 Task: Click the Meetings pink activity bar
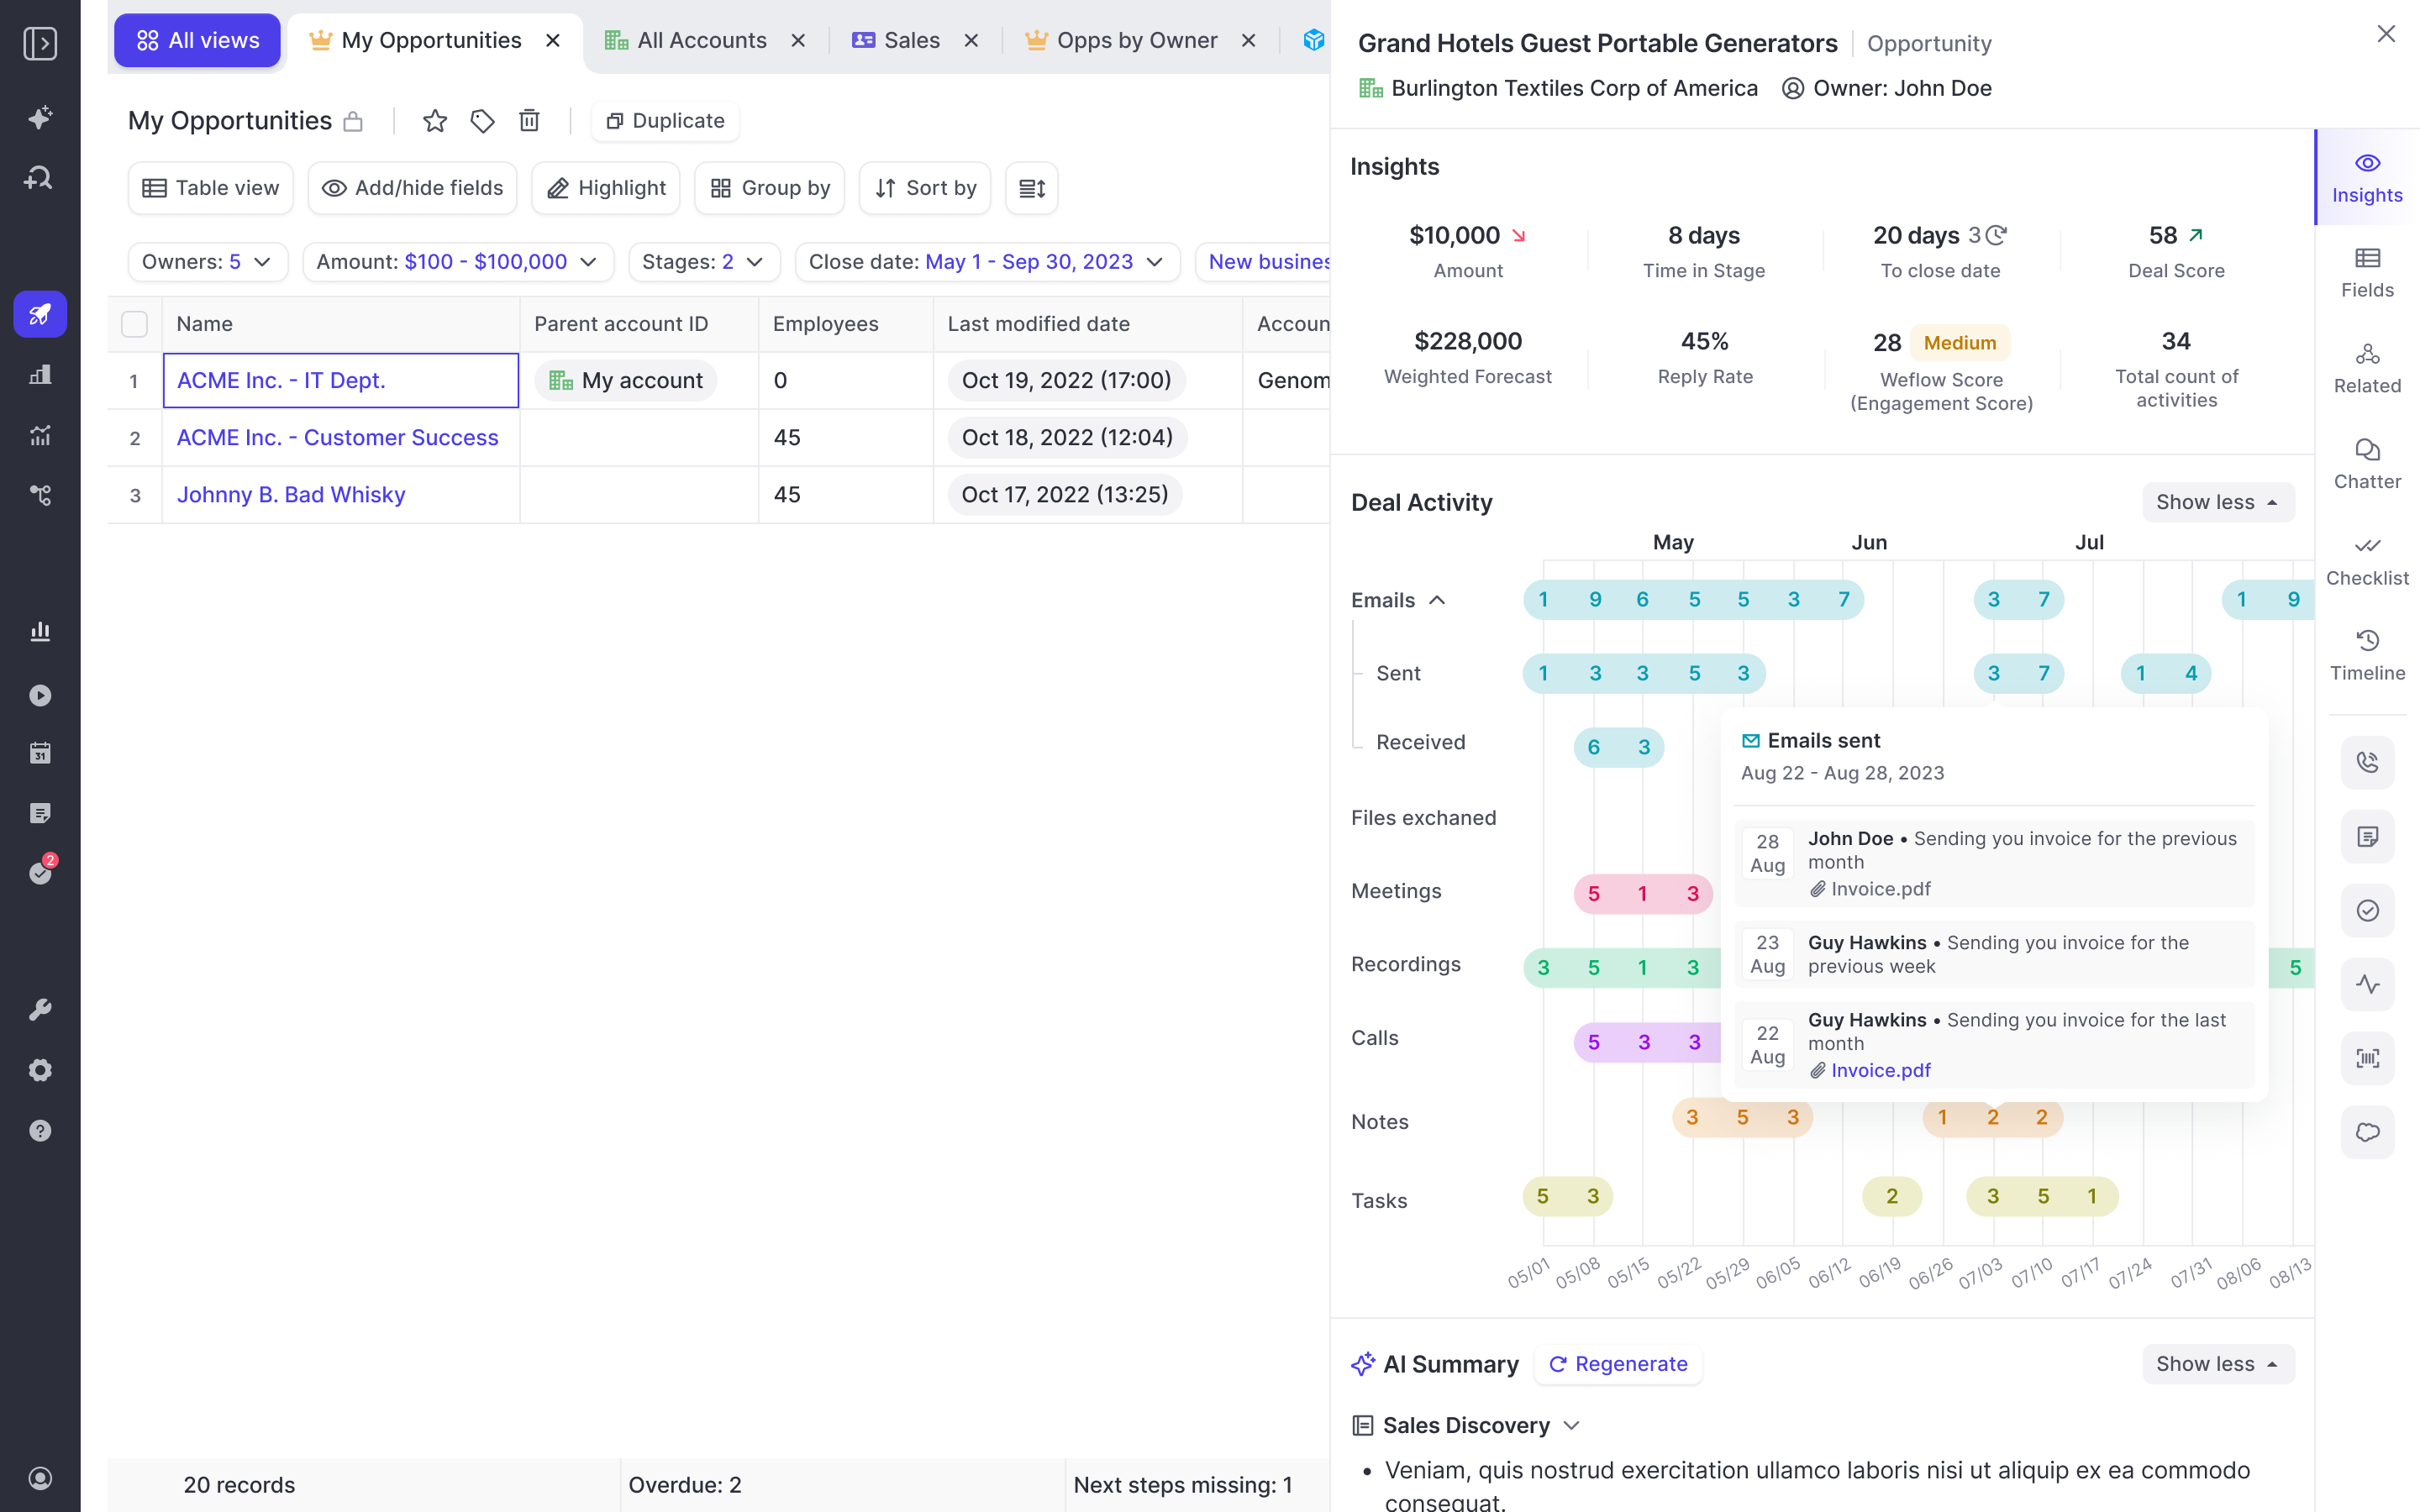click(1643, 893)
